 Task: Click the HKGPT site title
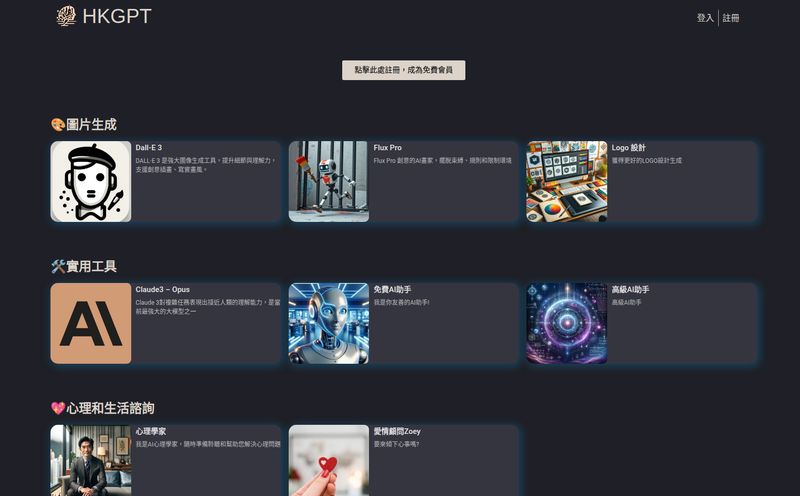tap(117, 16)
